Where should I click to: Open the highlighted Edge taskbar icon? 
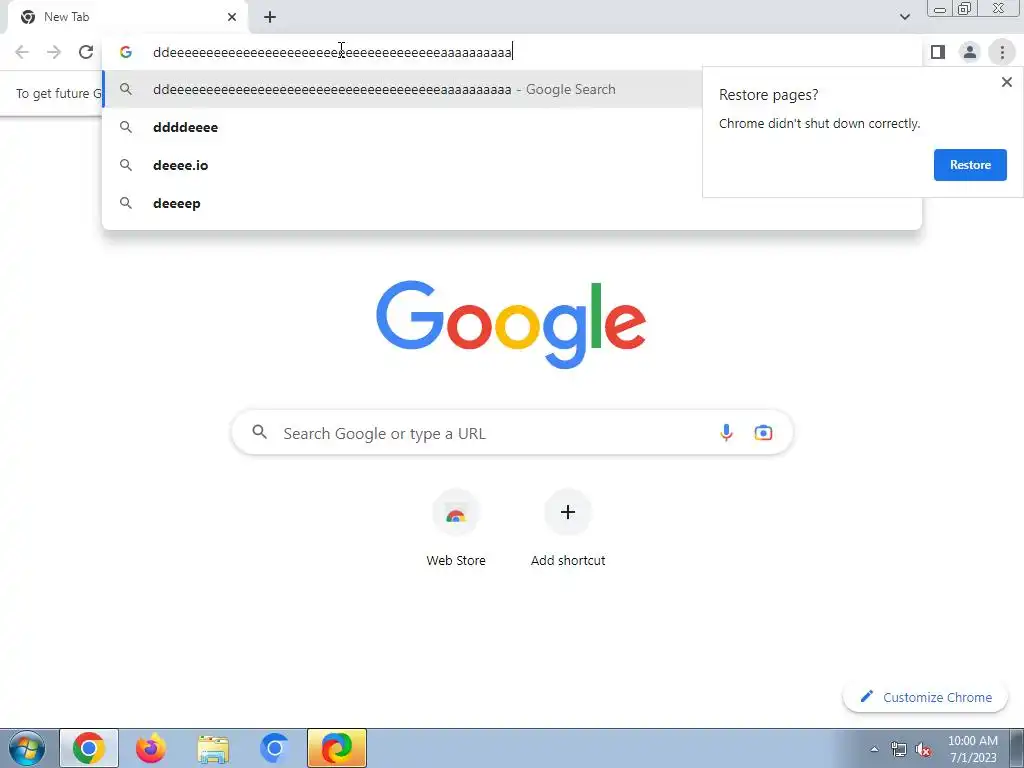(x=337, y=748)
